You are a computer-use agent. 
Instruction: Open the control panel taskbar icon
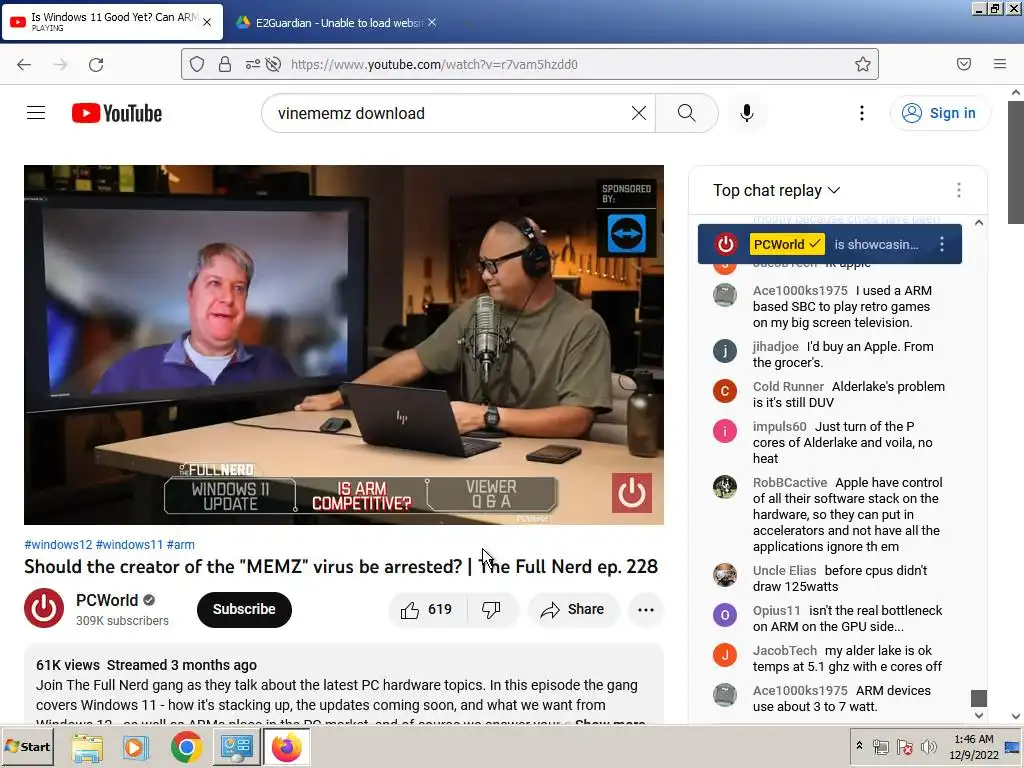pos(236,747)
